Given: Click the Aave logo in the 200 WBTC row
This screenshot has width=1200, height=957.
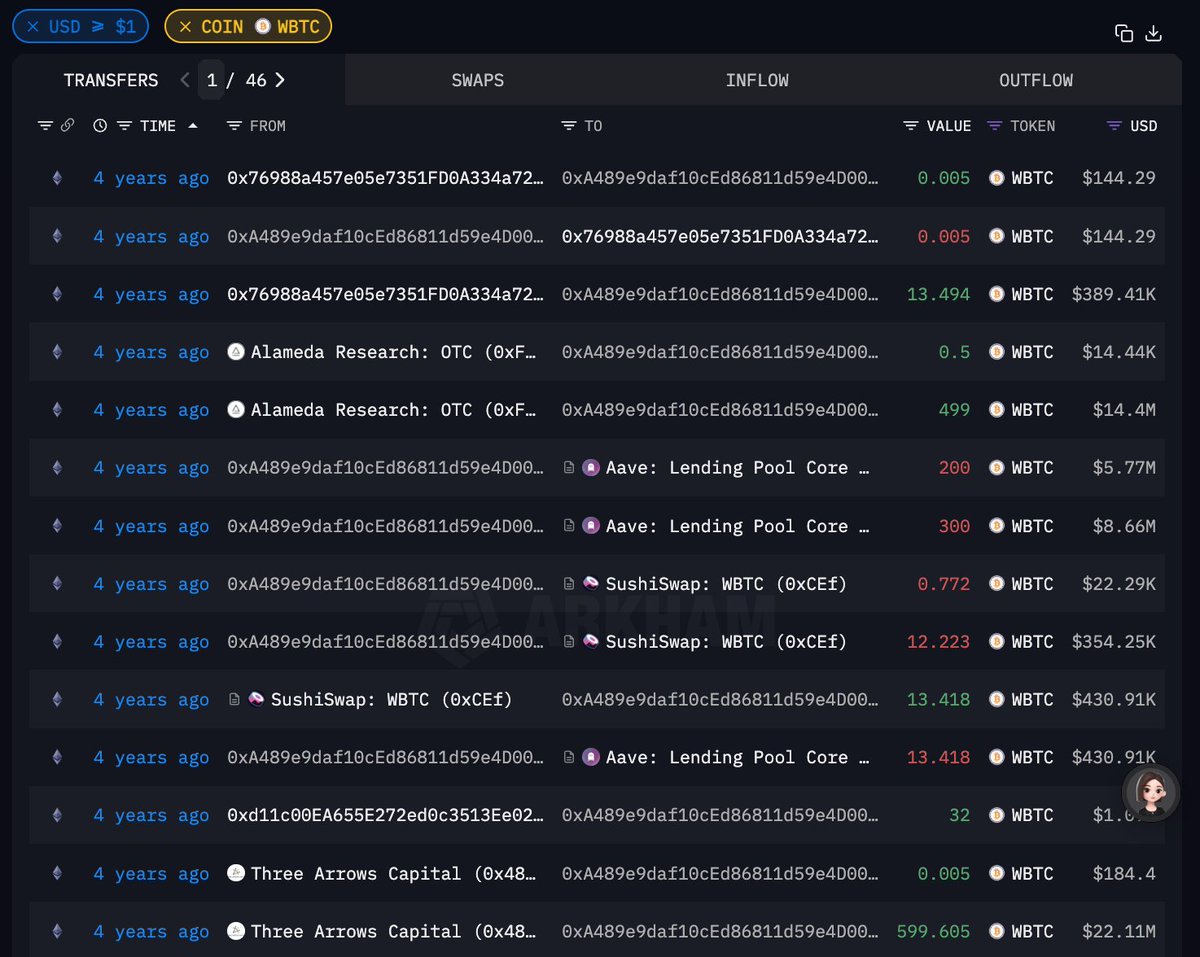Looking at the screenshot, I should pos(591,468).
